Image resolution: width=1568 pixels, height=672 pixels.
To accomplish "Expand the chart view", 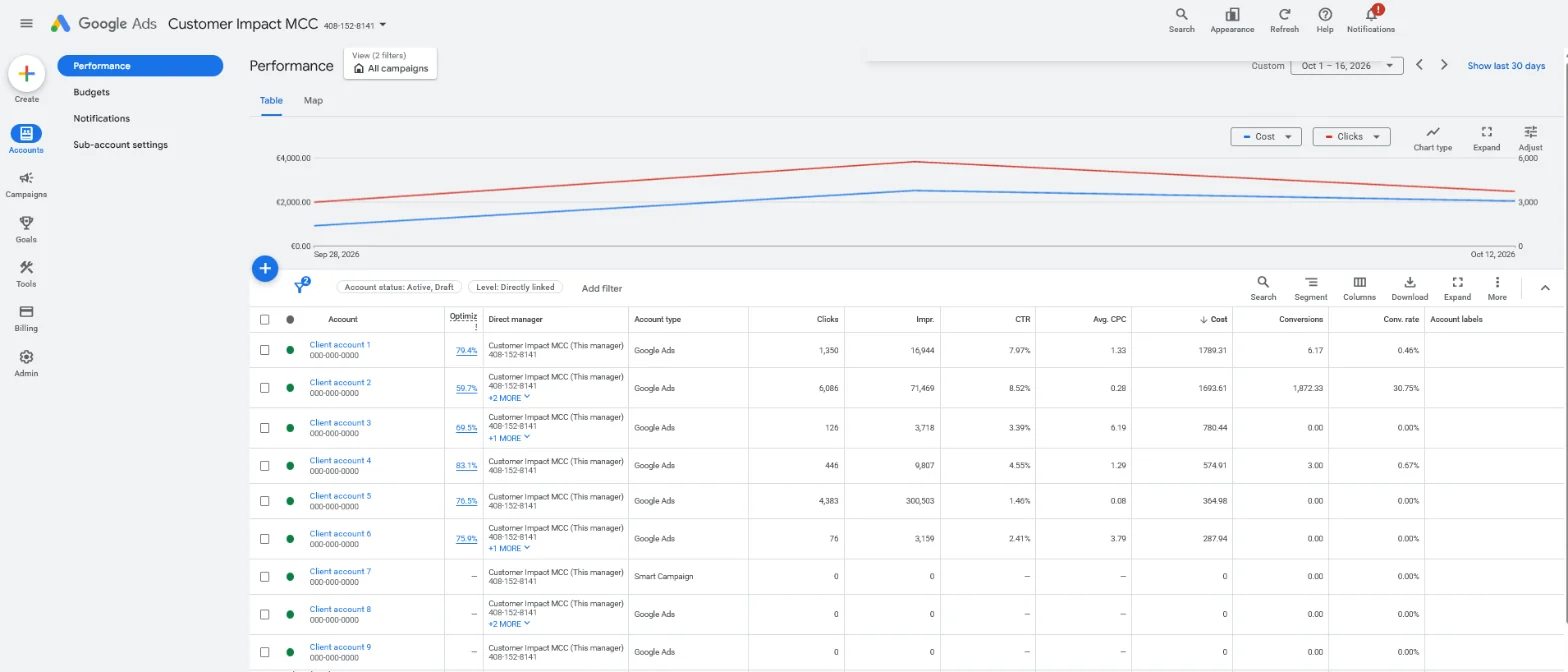I will point(1486,138).
